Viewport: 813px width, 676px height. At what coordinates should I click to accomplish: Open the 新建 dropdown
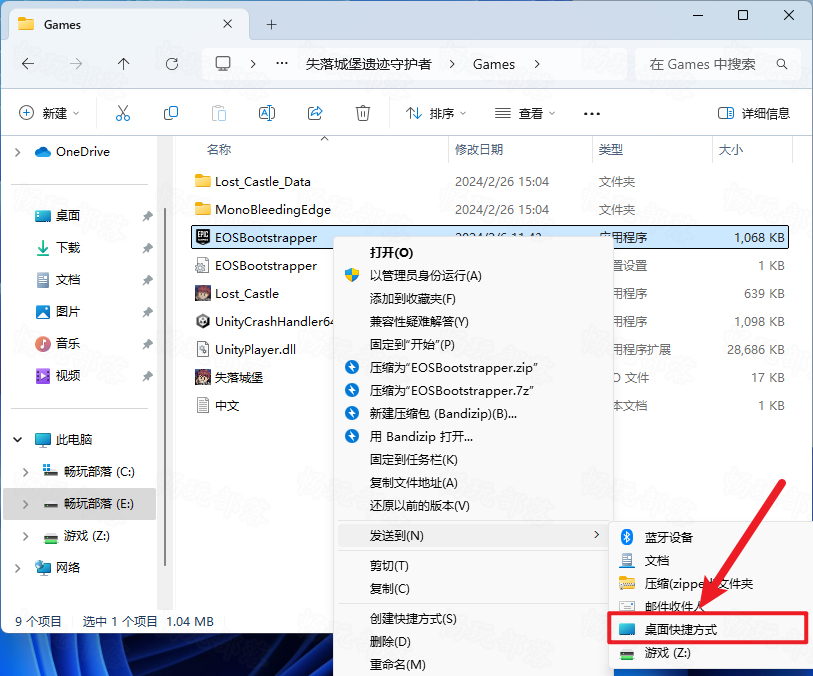pyautogui.click(x=49, y=113)
